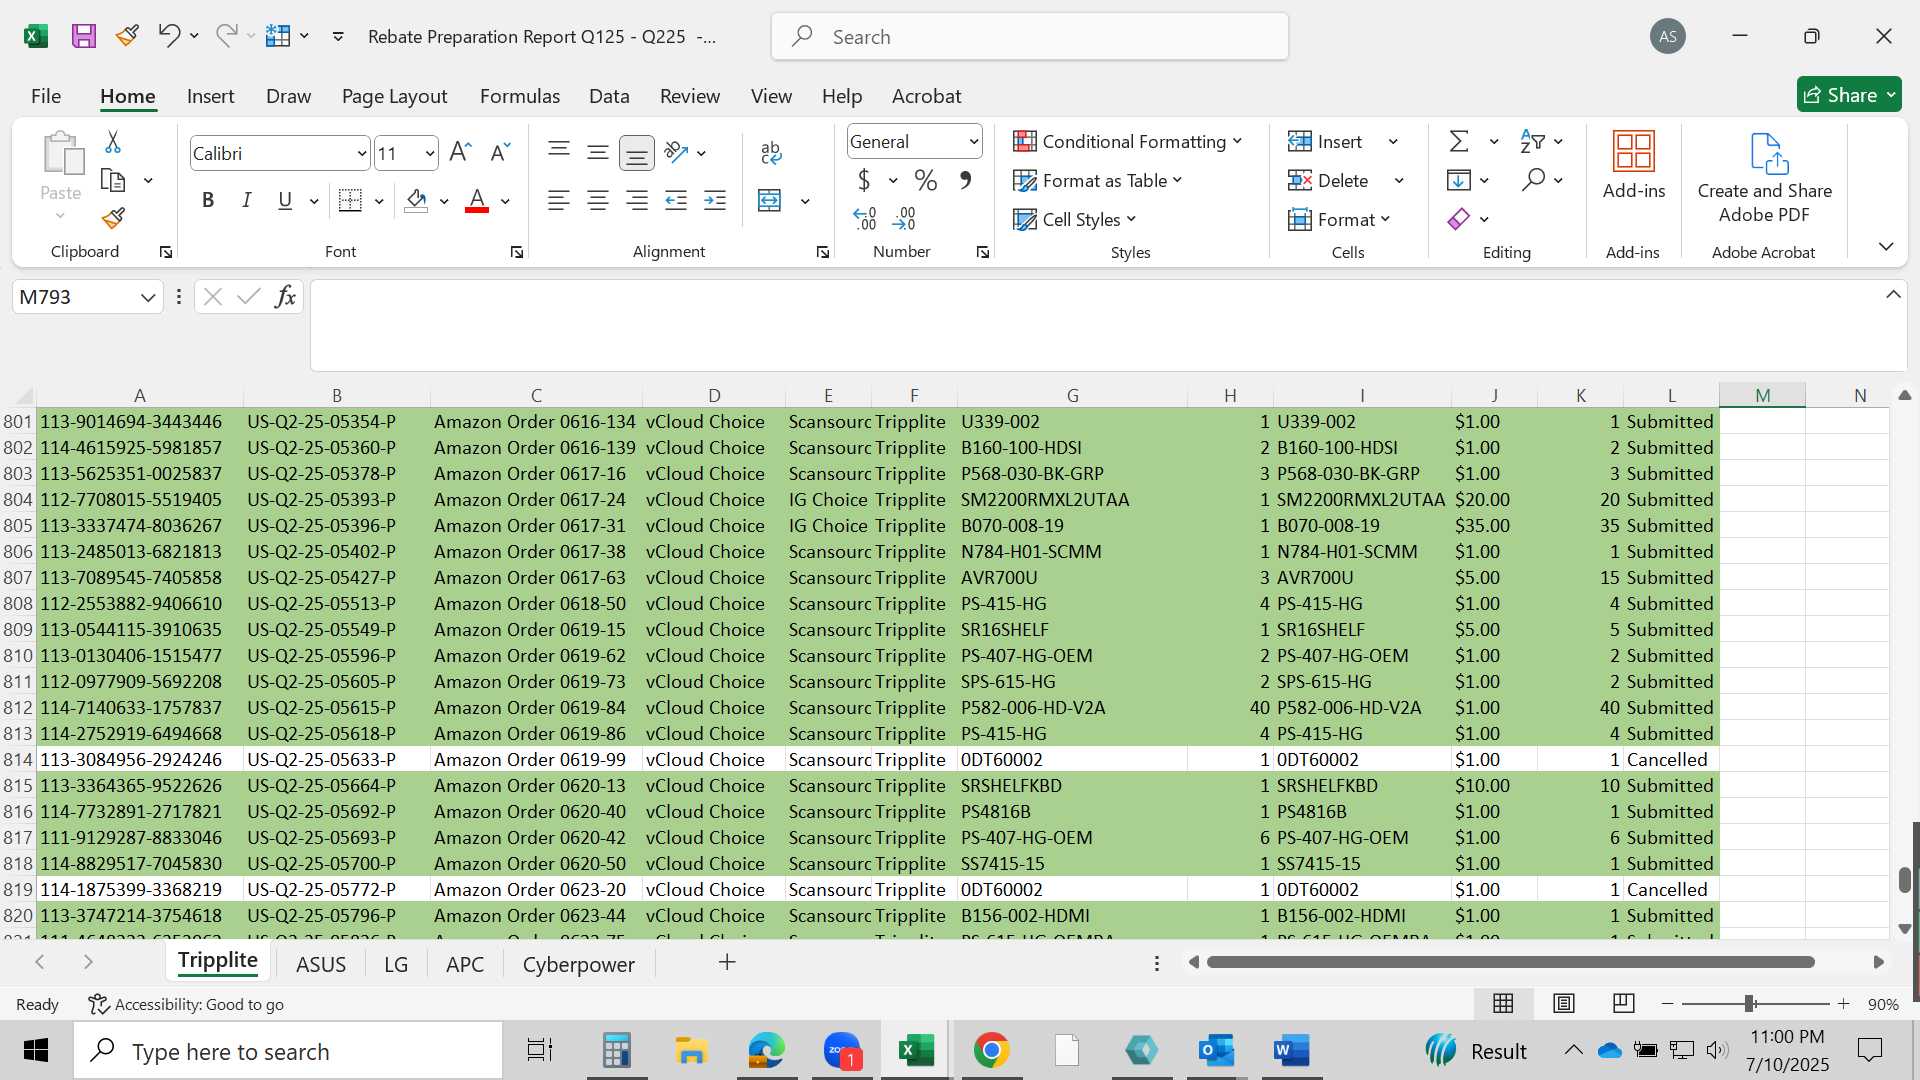Switch to the Formulas ribbon tab
This screenshot has width=1920, height=1080.
click(519, 96)
